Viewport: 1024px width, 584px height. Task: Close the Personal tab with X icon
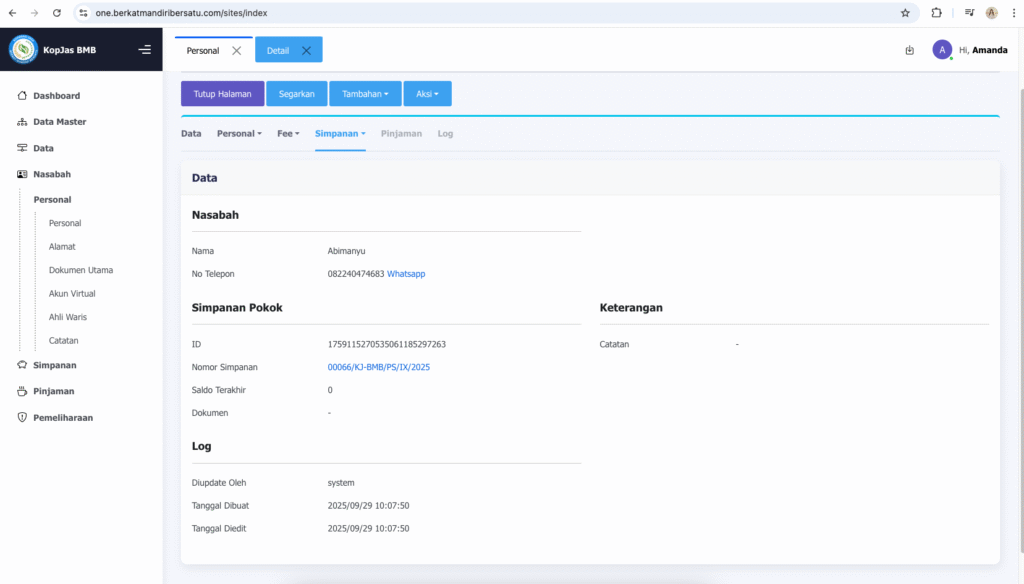[237, 50]
